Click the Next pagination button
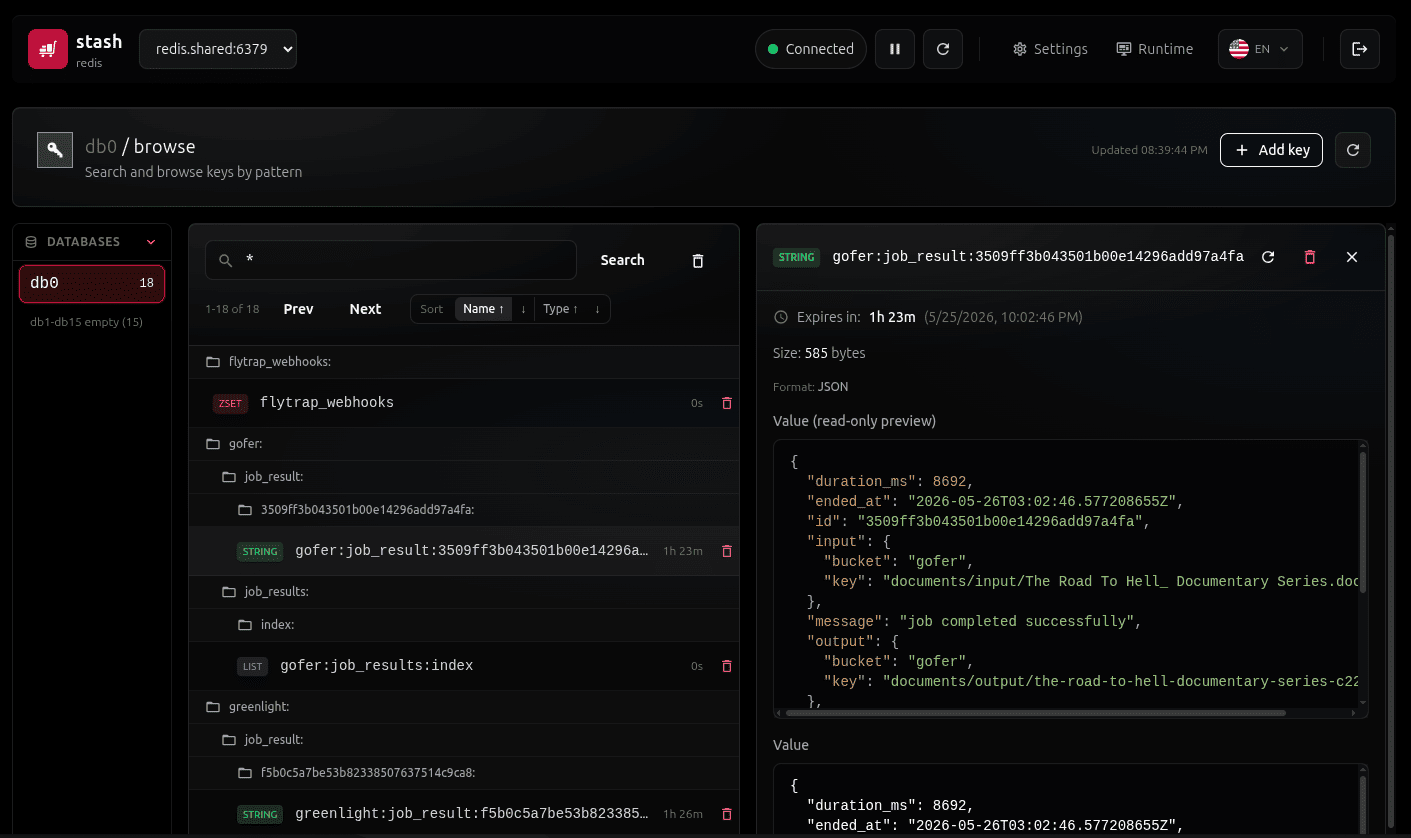This screenshot has height=838, width=1411. [x=365, y=309]
